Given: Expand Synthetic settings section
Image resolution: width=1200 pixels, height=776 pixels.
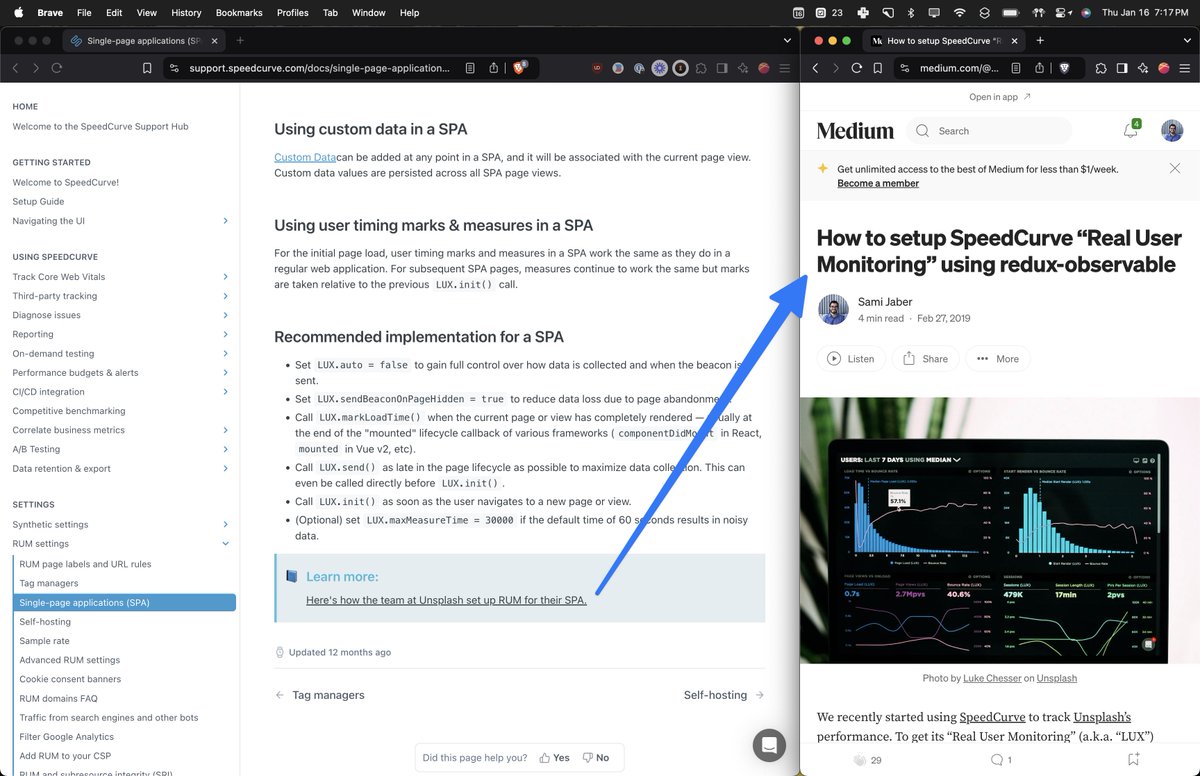Looking at the screenshot, I should point(225,525).
